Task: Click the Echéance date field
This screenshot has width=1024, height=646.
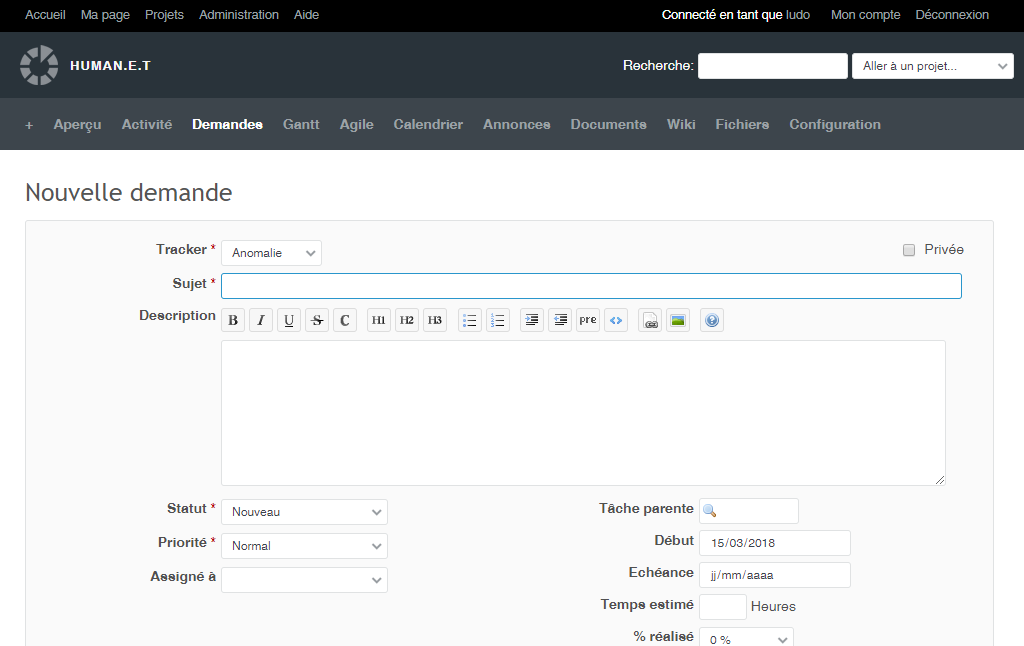Action: coord(775,575)
